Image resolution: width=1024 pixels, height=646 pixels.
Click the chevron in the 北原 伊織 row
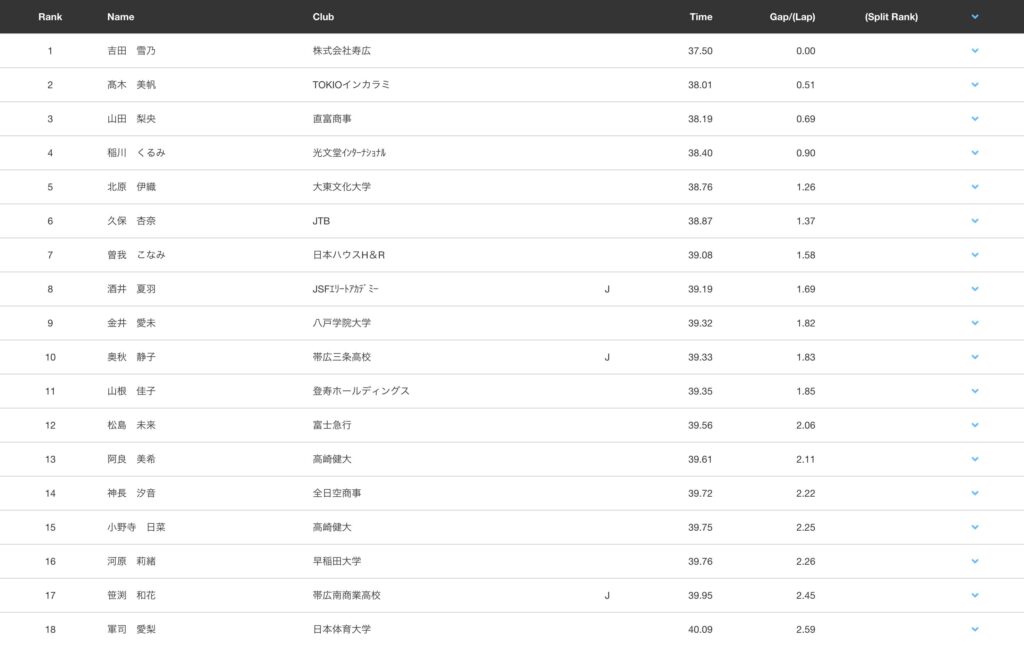(974, 187)
